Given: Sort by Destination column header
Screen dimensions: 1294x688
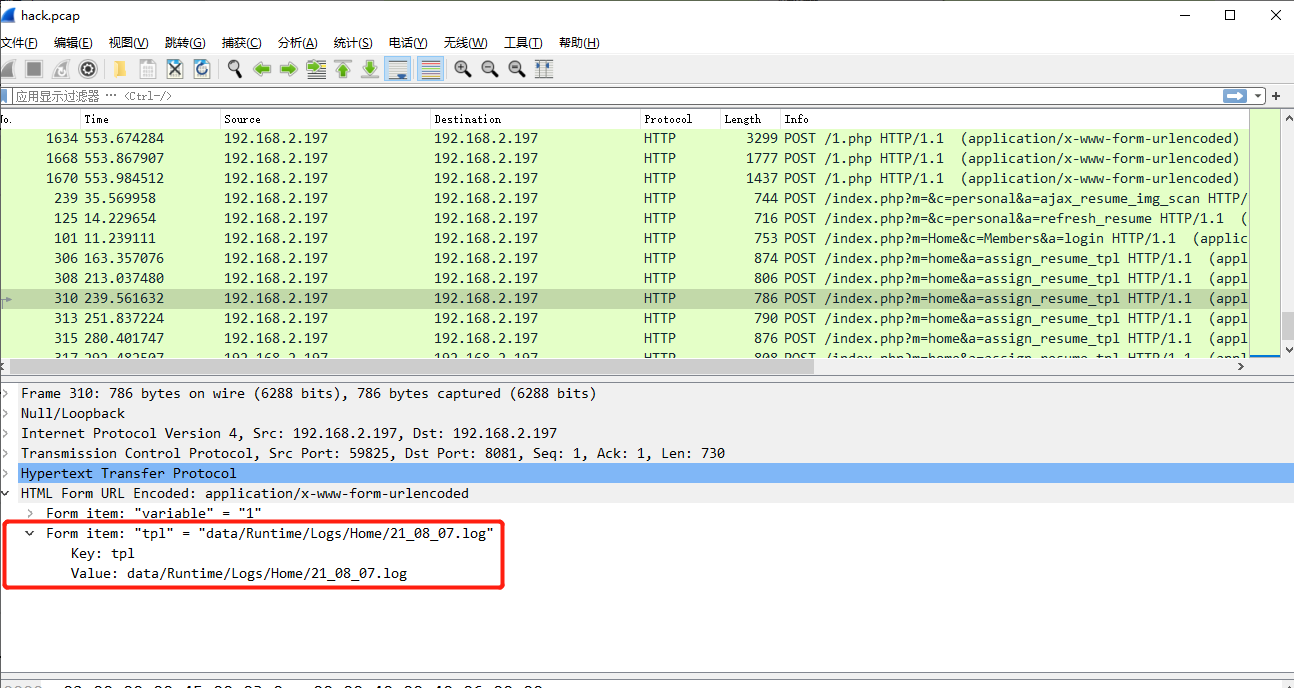Looking at the screenshot, I should pos(535,119).
